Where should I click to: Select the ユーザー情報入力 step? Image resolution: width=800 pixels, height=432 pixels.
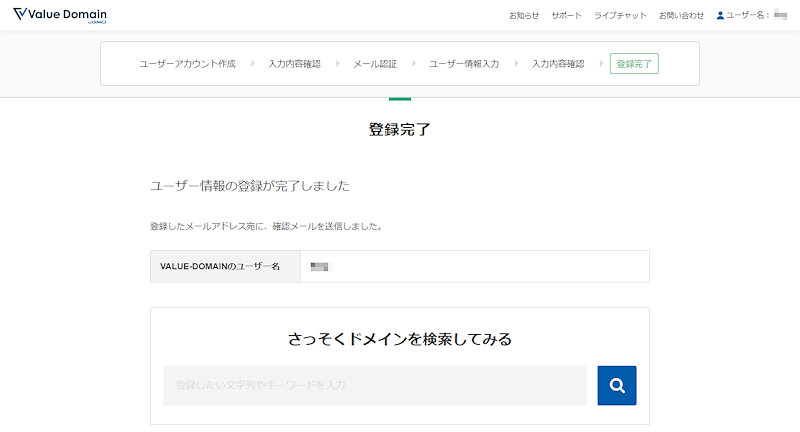(464, 64)
